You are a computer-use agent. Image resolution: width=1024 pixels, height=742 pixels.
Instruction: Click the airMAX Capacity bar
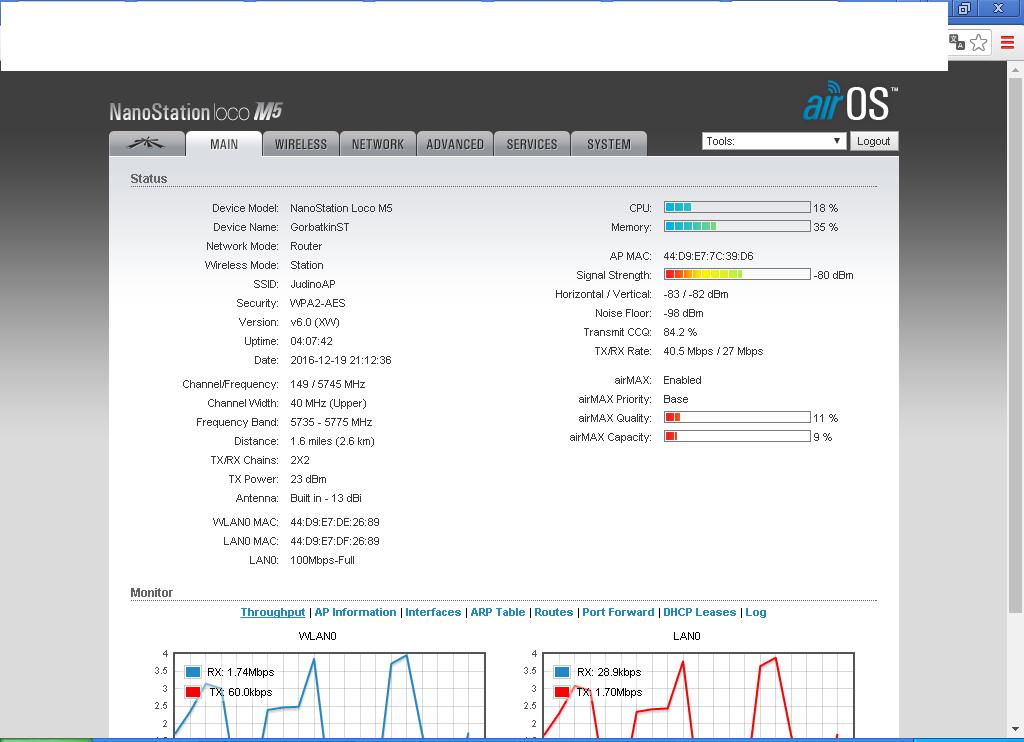click(x=737, y=436)
